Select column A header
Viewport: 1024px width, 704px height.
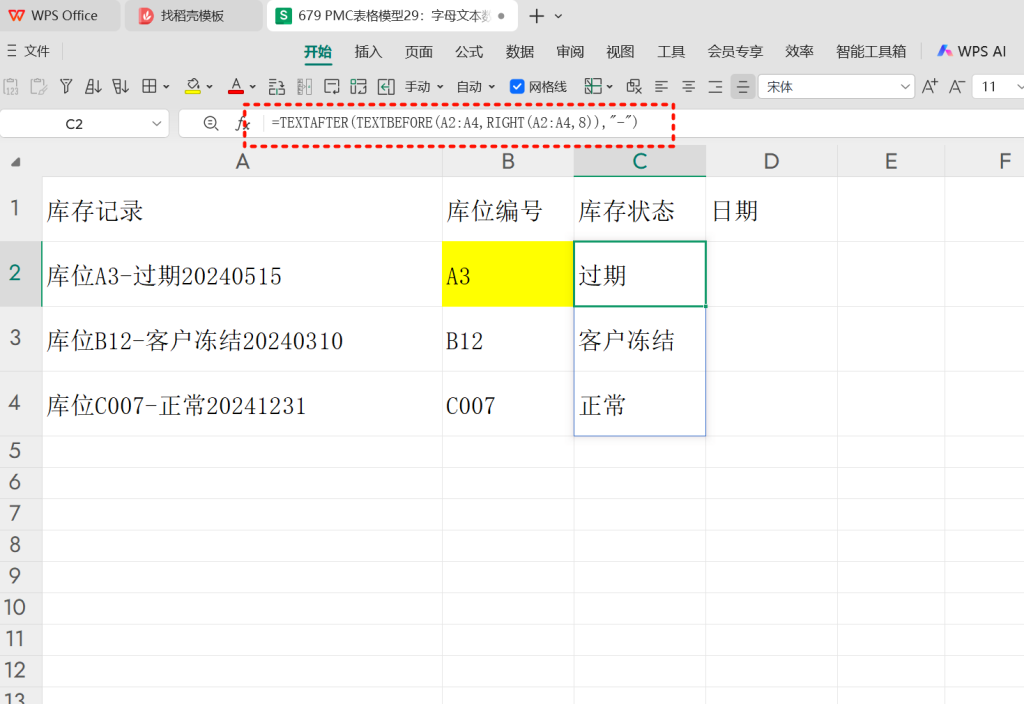(x=242, y=161)
